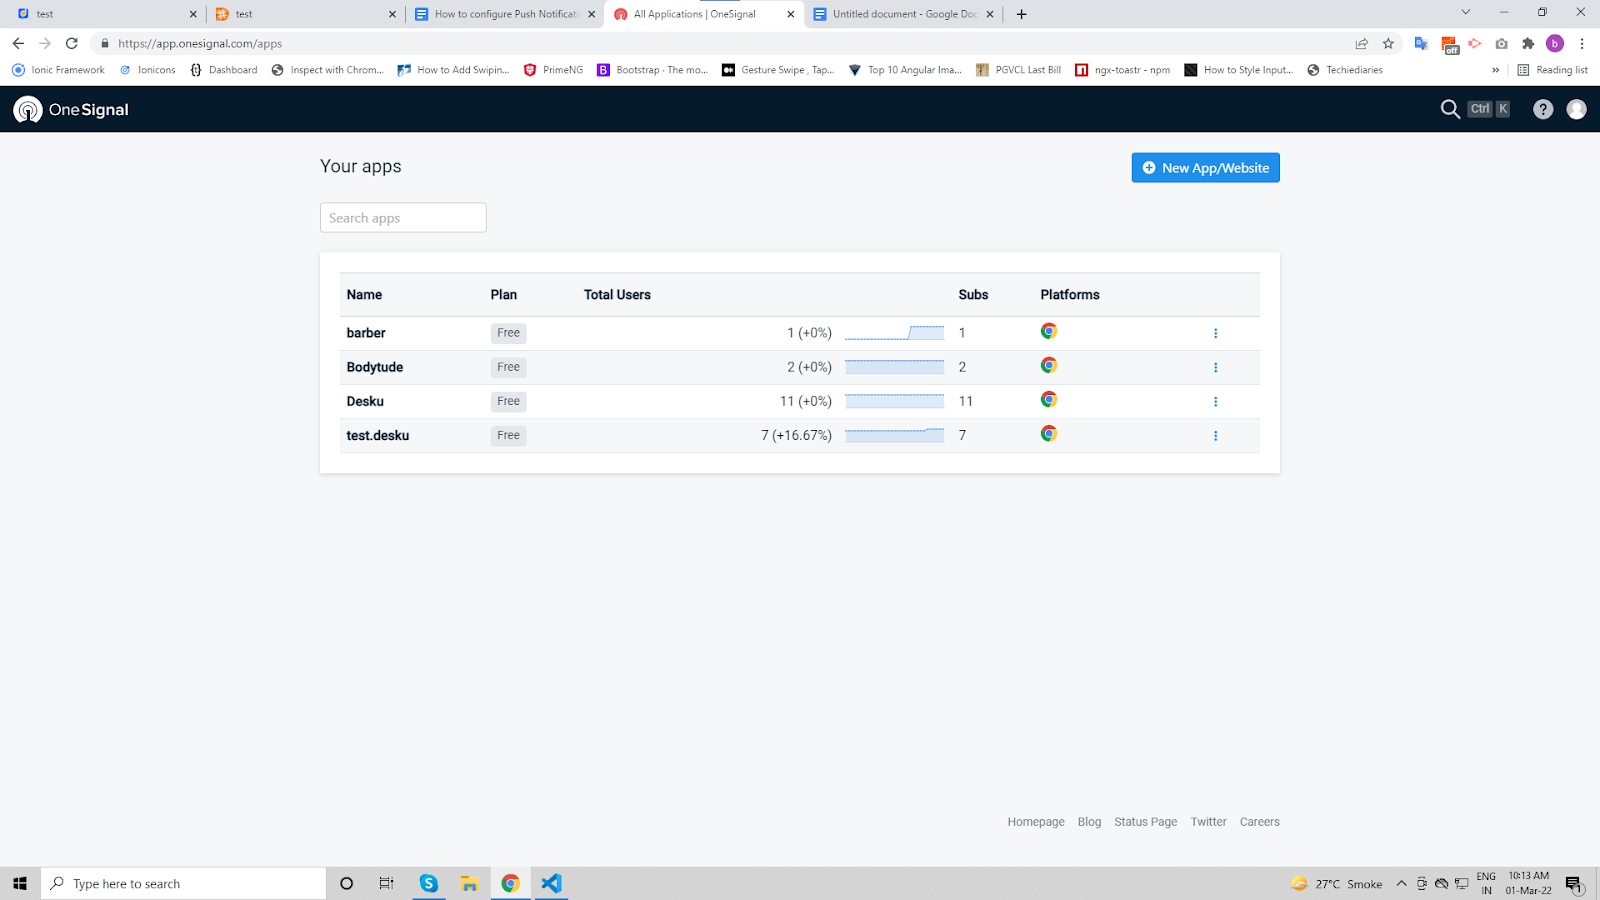Open the PrimeNG bookmark
1600x900 pixels.
[553, 70]
